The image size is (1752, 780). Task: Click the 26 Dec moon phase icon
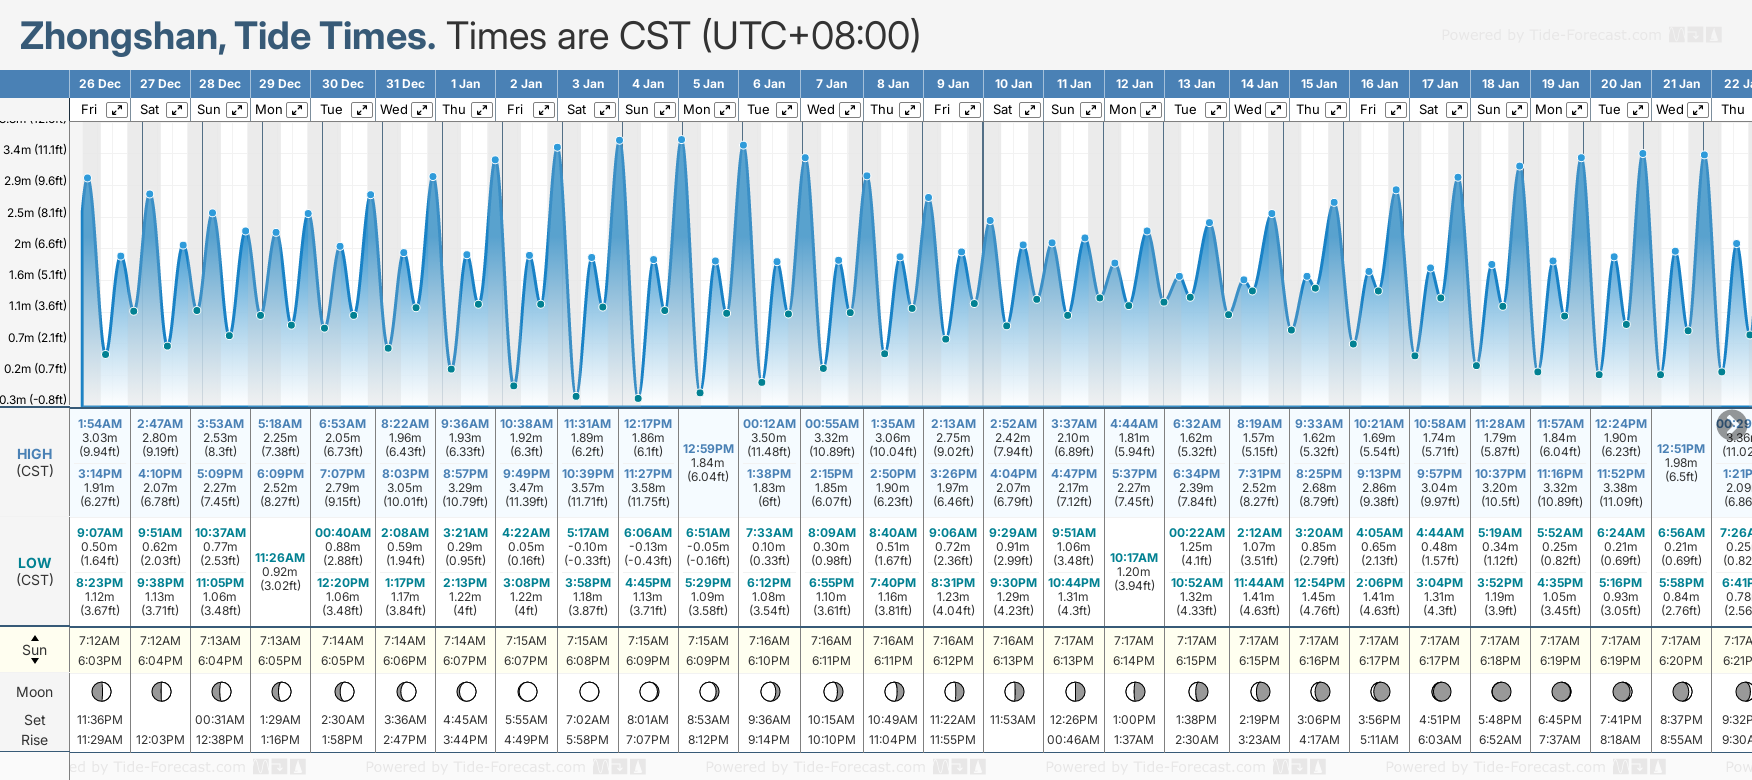[100, 691]
